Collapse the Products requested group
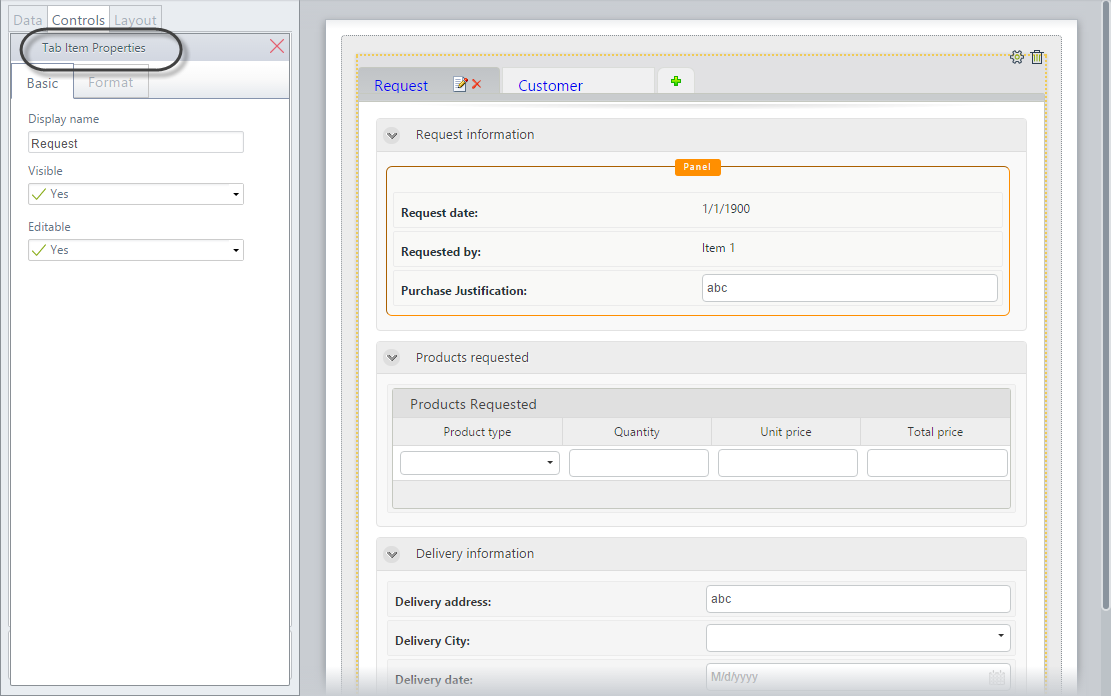The image size is (1111, 696). tap(392, 358)
